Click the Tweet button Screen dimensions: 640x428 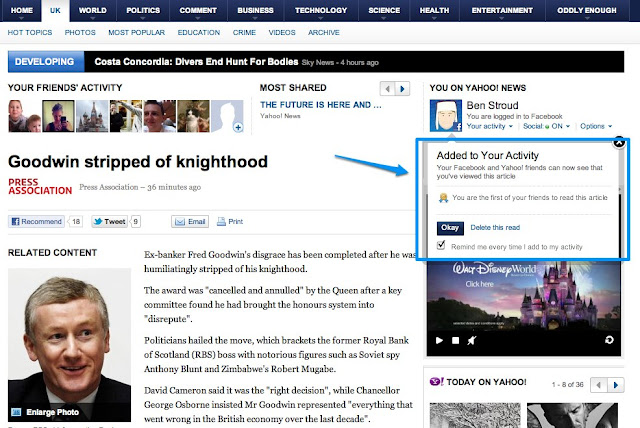tap(109, 222)
